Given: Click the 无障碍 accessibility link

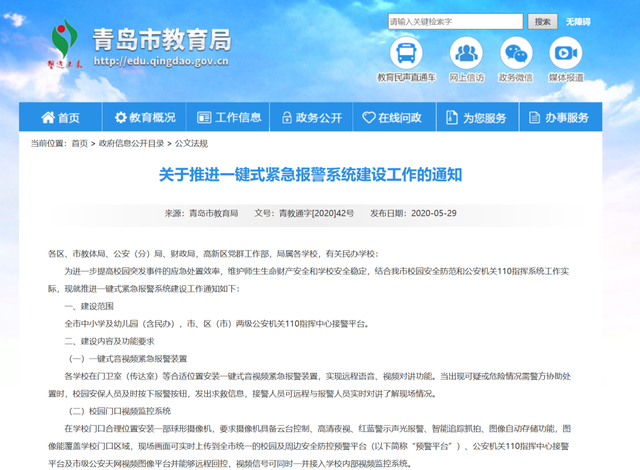Looking at the screenshot, I should (x=578, y=21).
